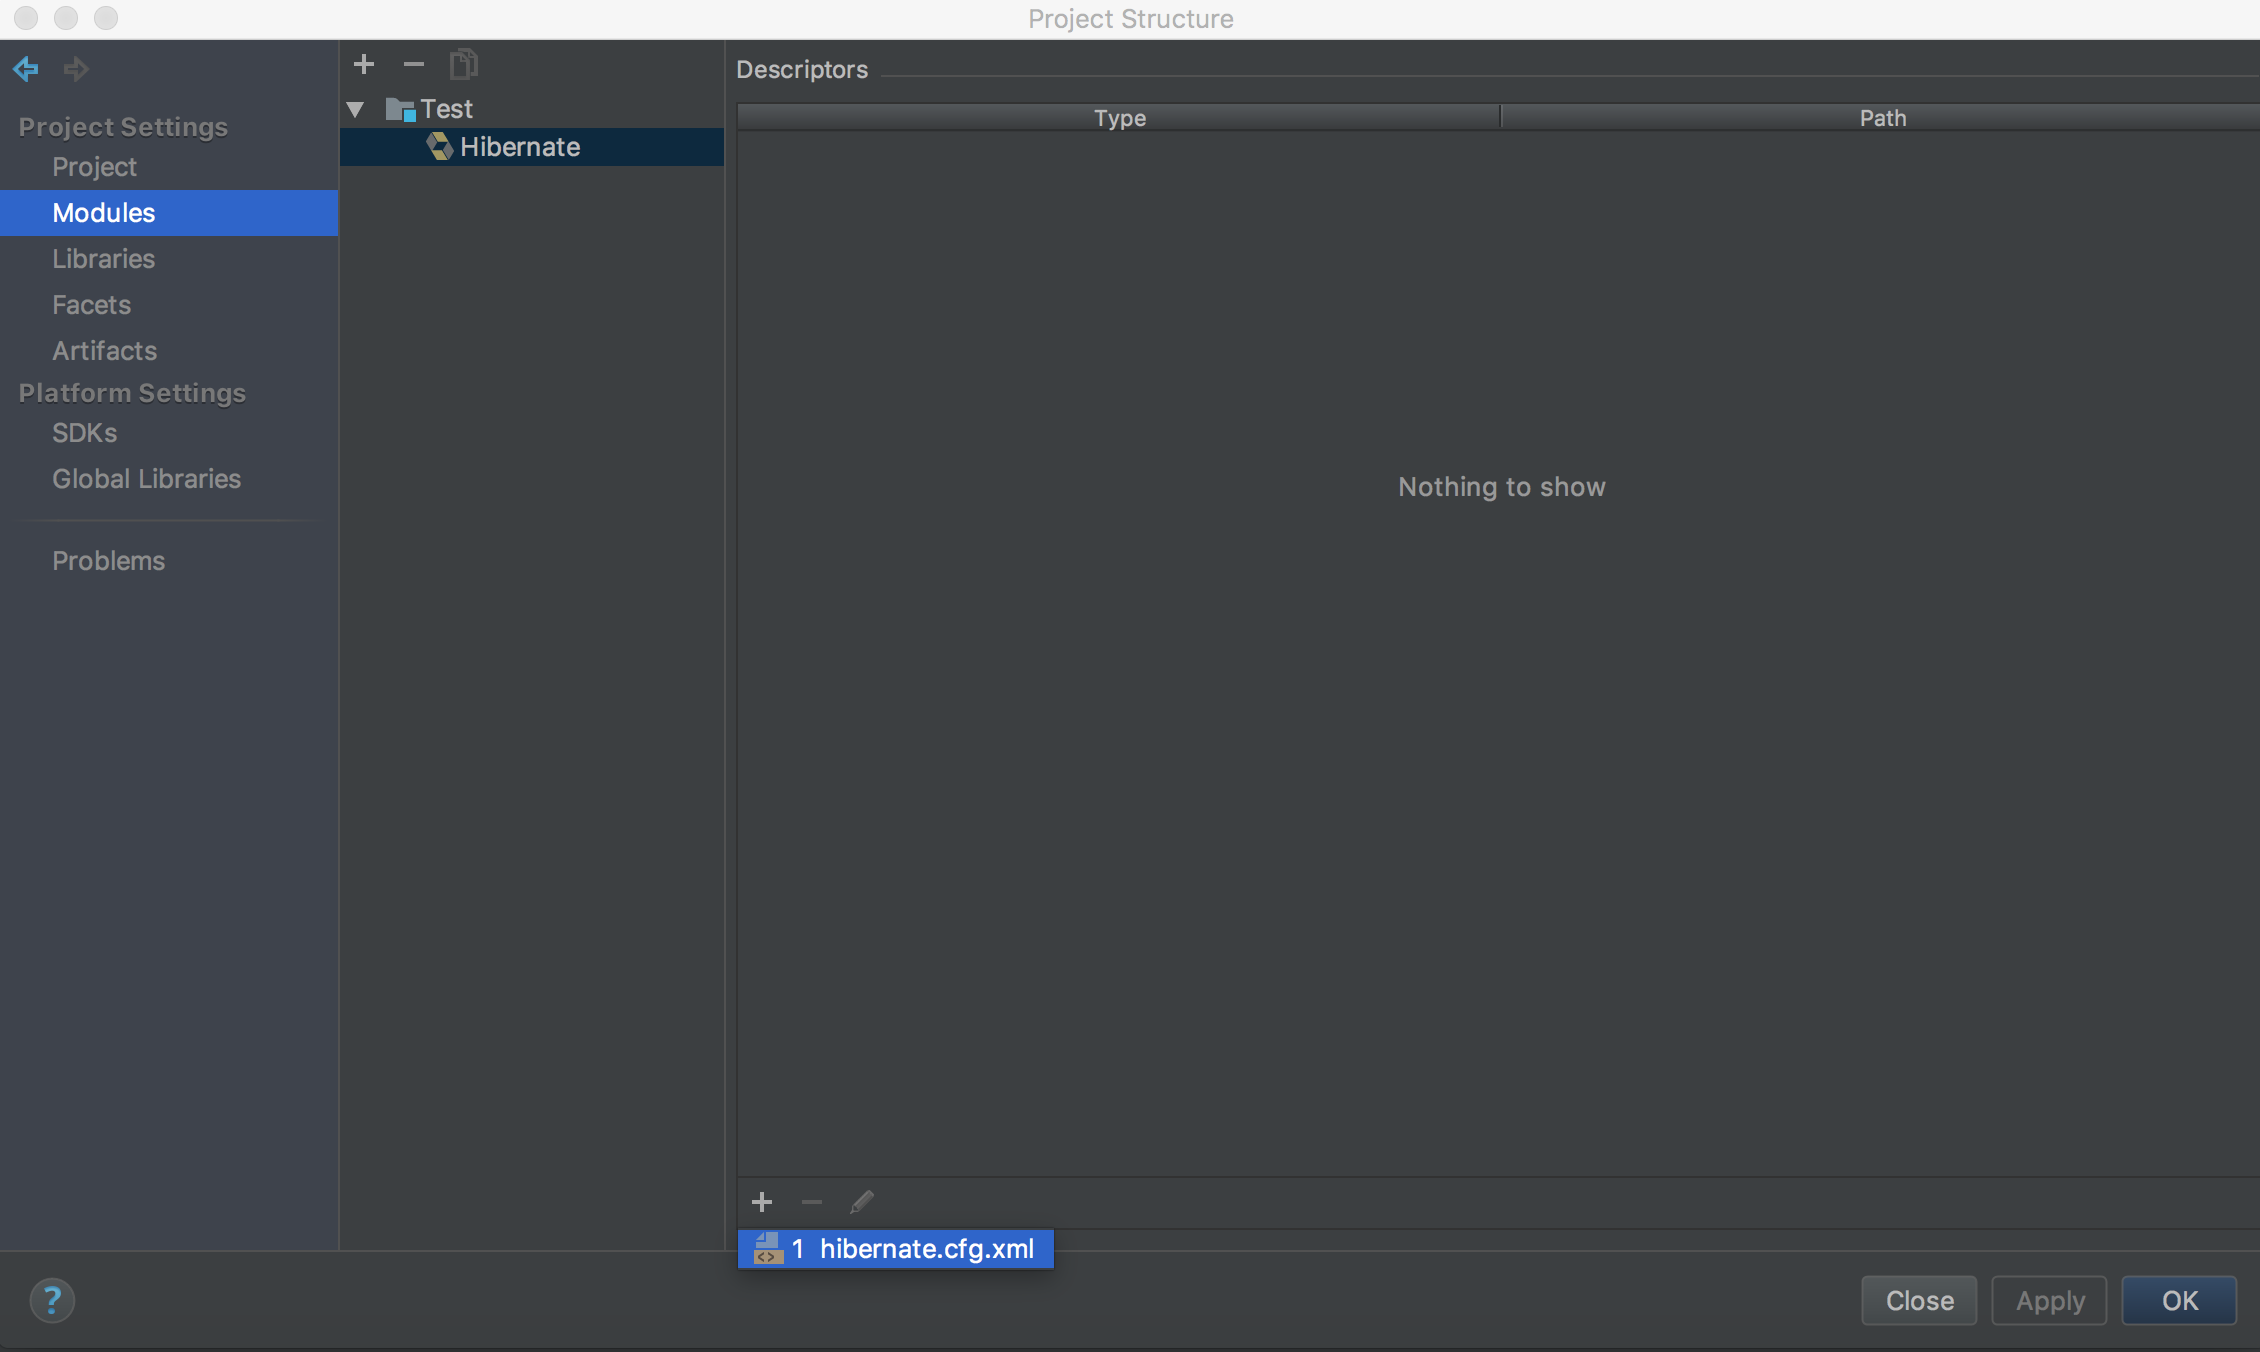Click the remove descriptor minus icon
Image resolution: width=2260 pixels, height=1352 pixels.
tap(813, 1201)
